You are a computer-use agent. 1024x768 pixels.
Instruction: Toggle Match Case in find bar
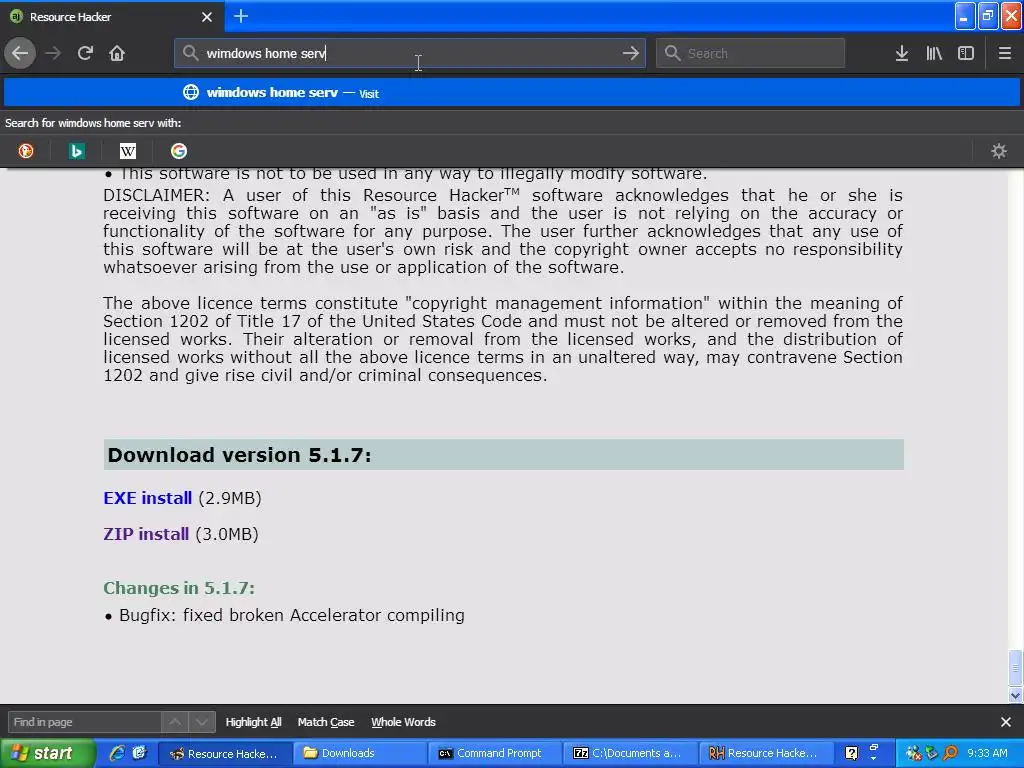[326, 722]
